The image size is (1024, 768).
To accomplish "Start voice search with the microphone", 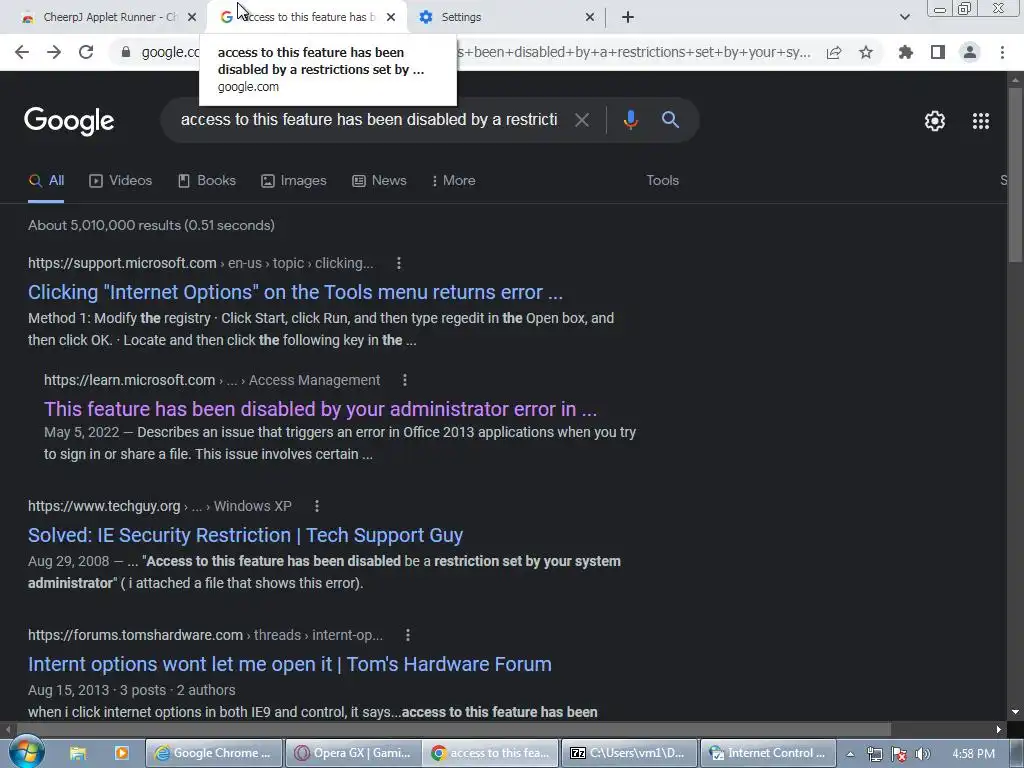I will [x=630, y=120].
